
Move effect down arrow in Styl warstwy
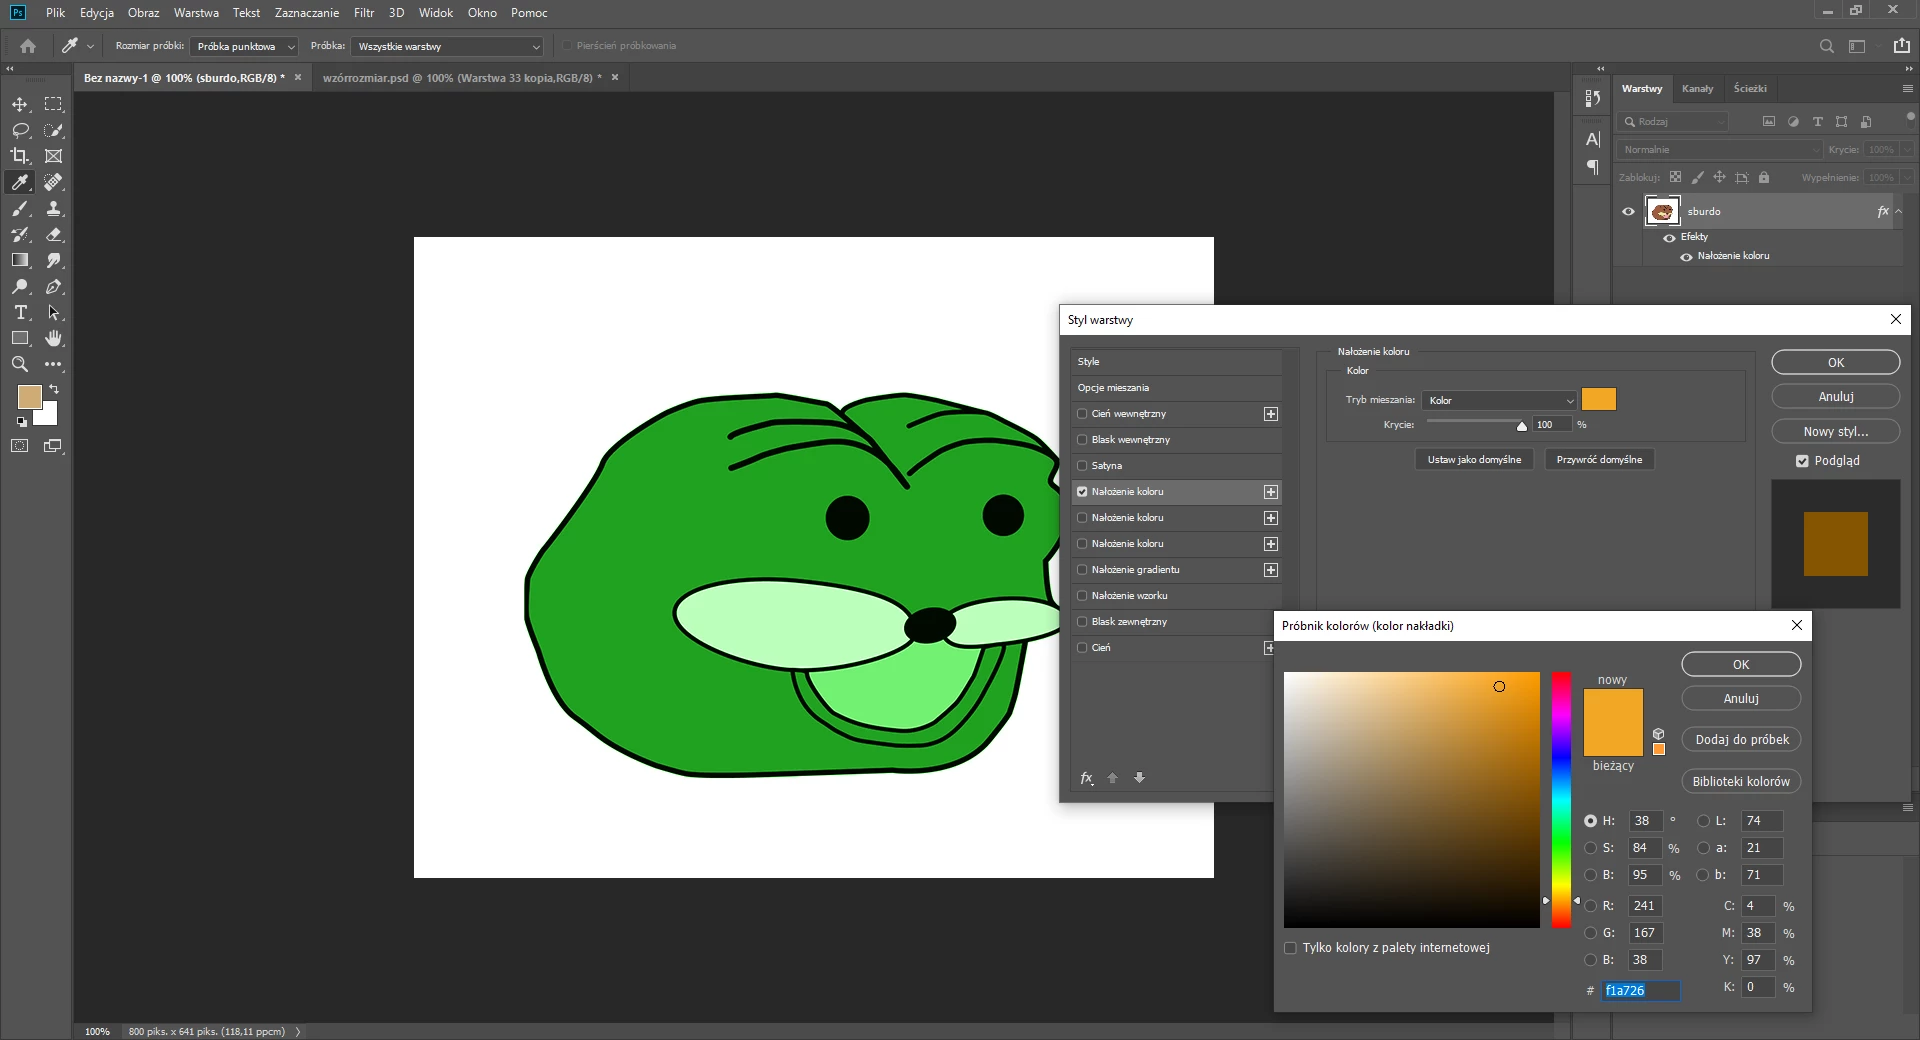[1139, 778]
